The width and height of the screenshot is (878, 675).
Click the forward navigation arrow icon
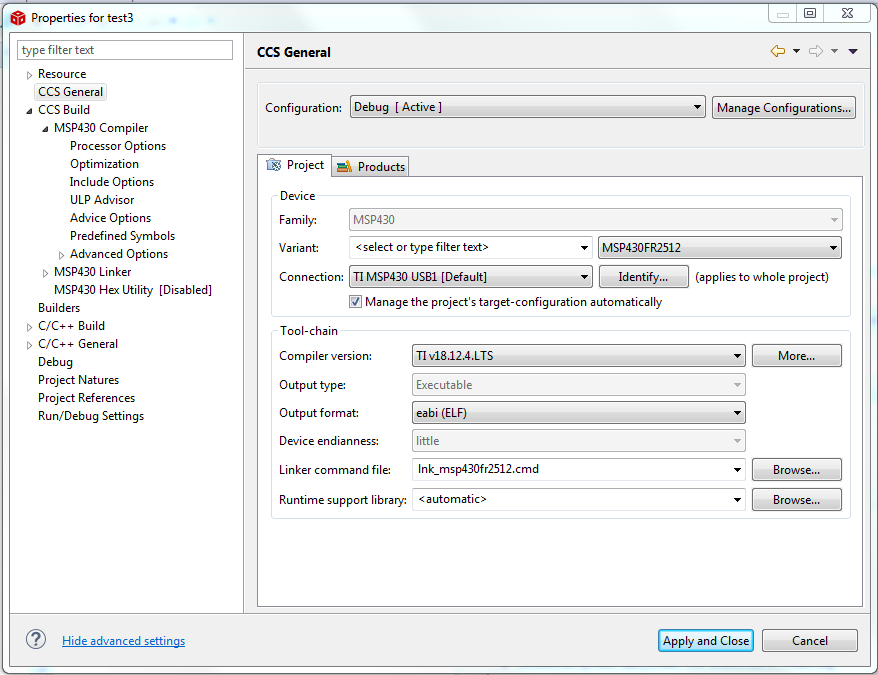click(815, 51)
